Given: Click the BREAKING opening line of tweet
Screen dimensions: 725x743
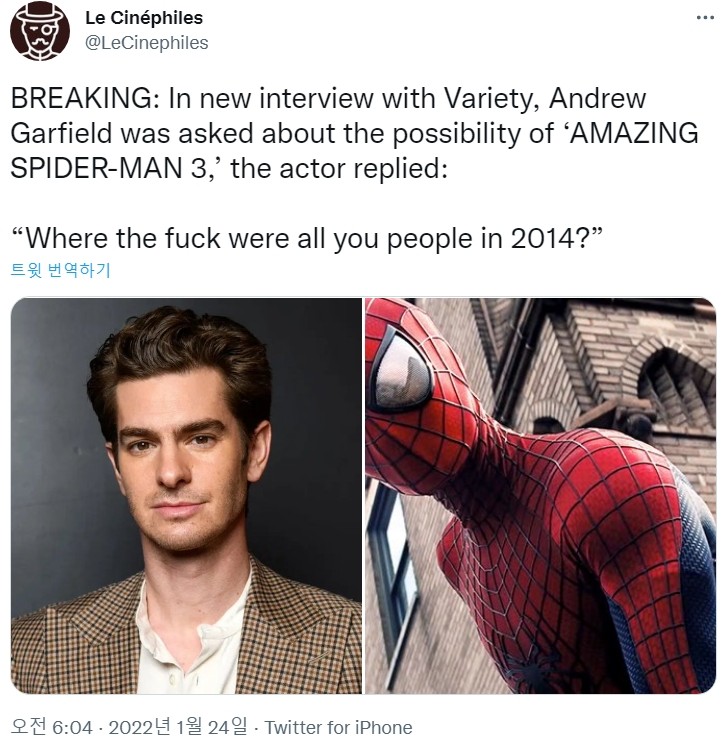Looking at the screenshot, I should coord(328,99).
